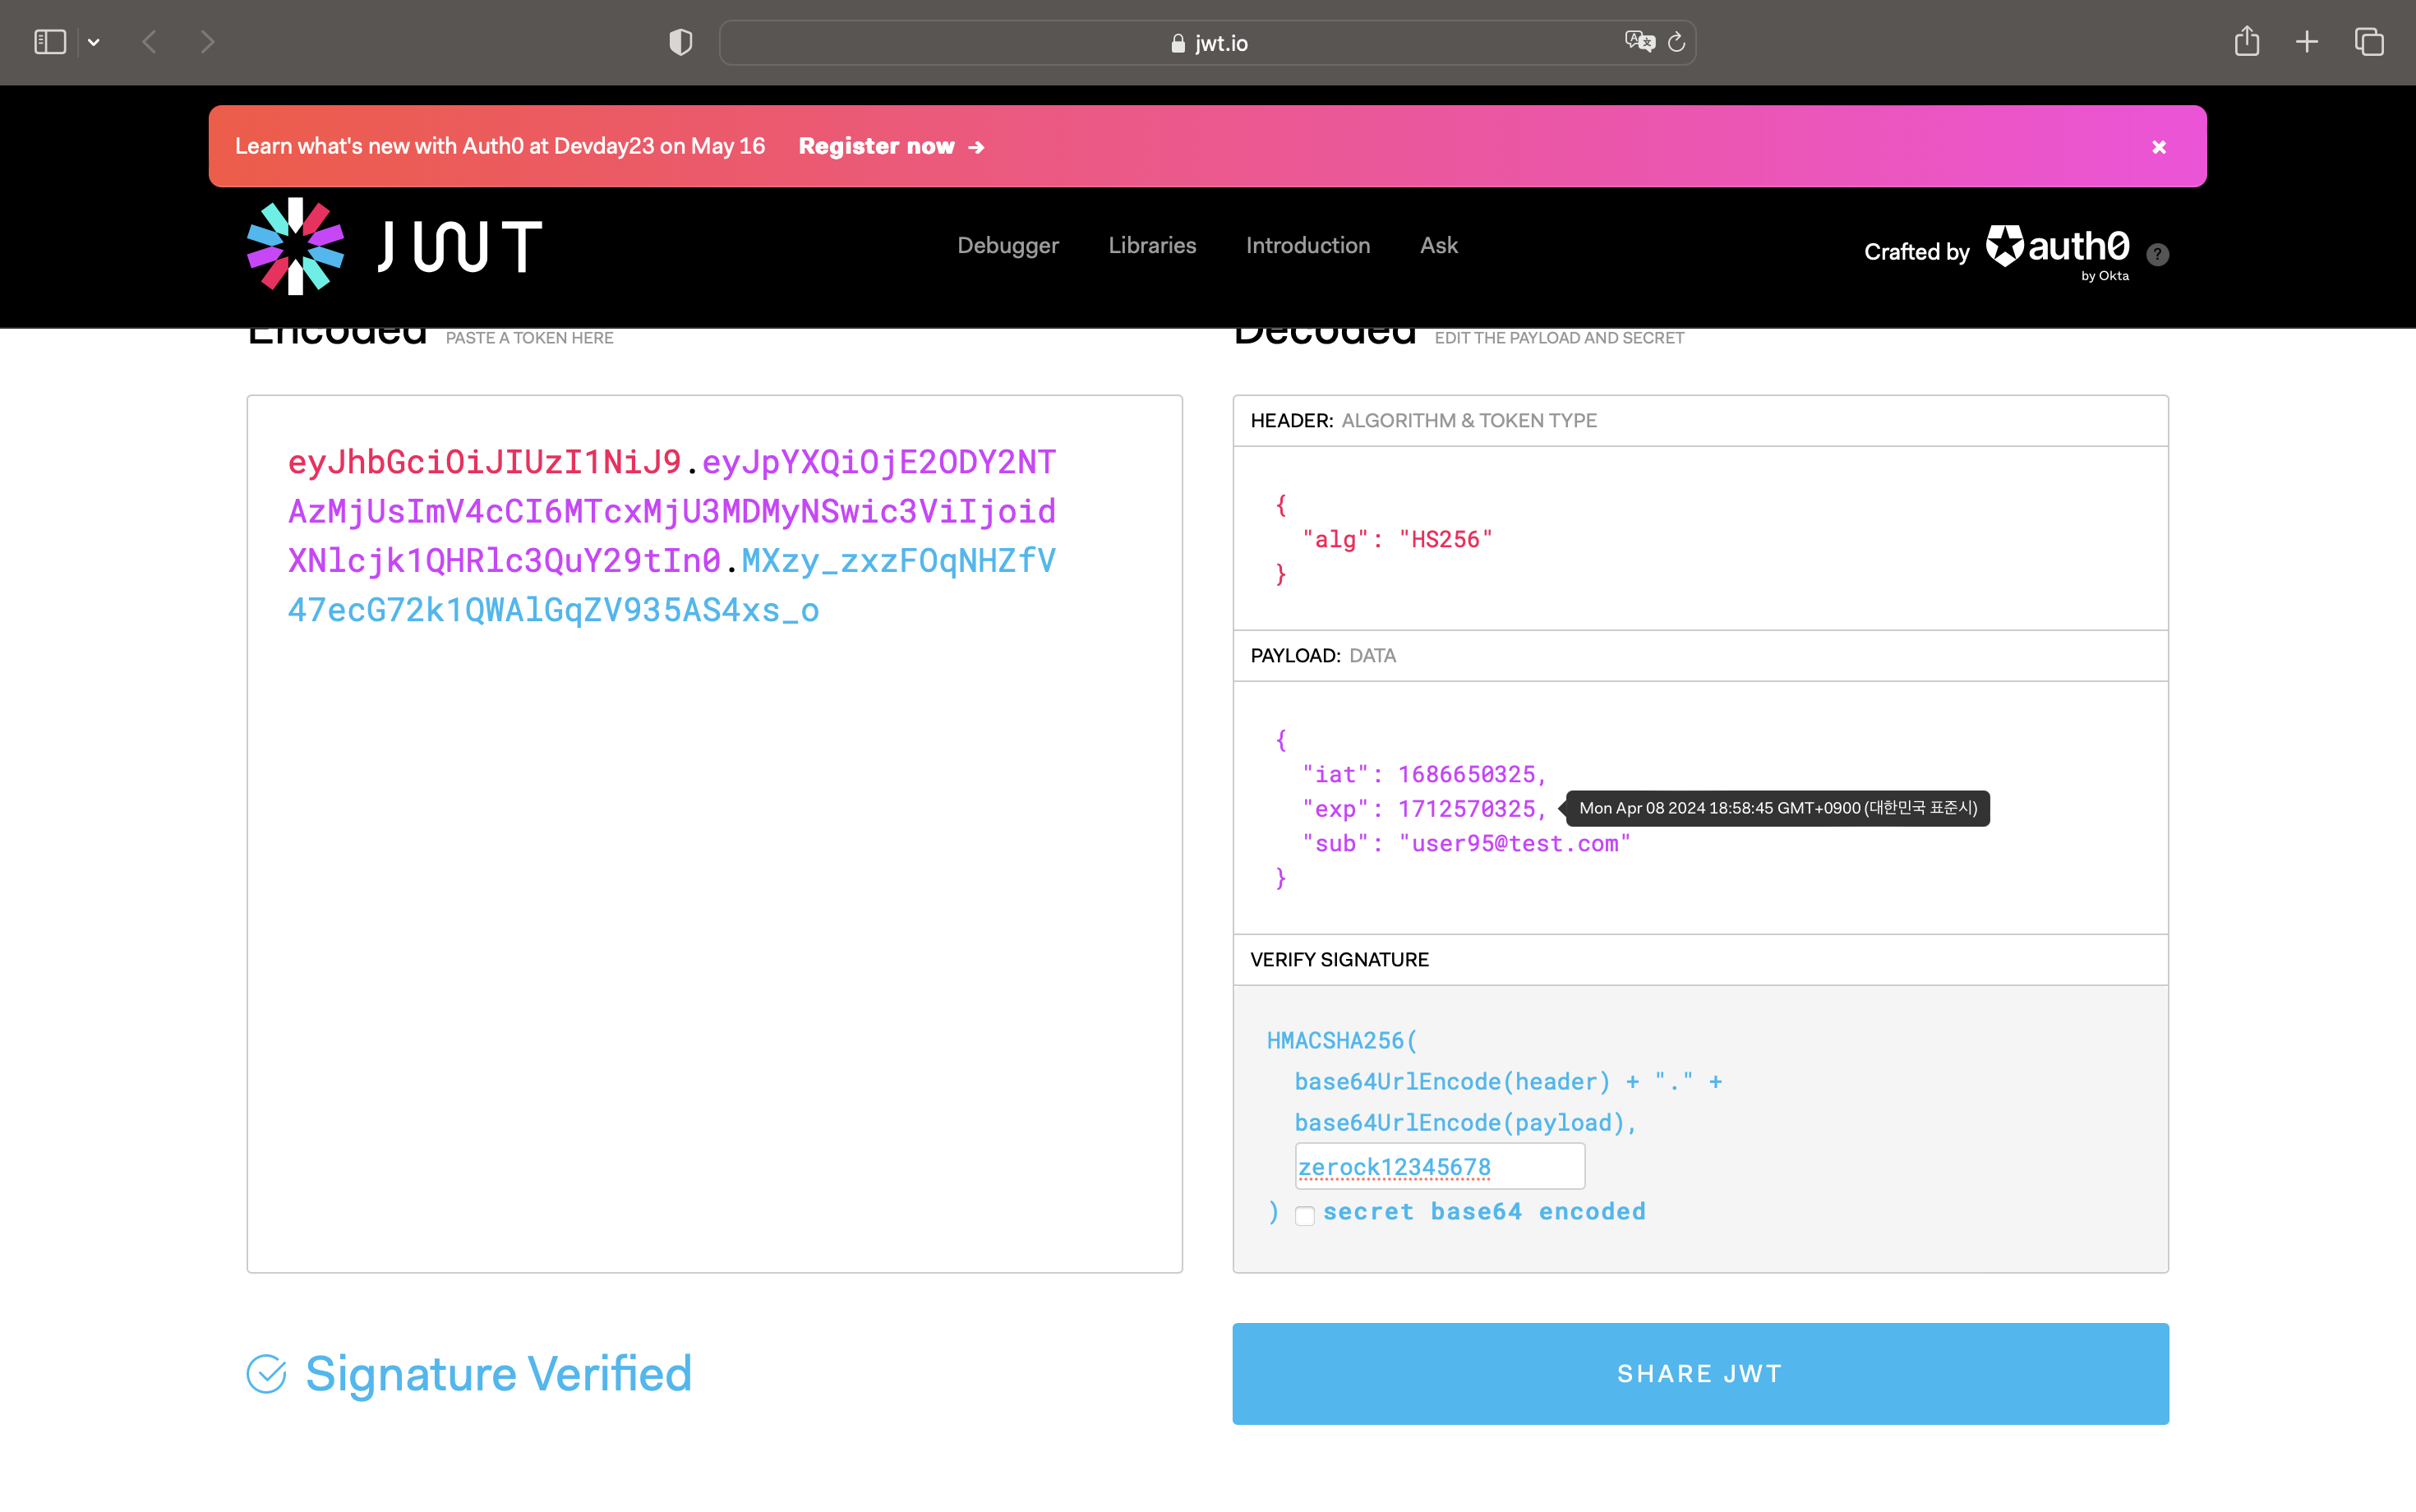Viewport: 2416px width, 1512px height.
Task: Click the jwt.io address bar
Action: click(1208, 43)
